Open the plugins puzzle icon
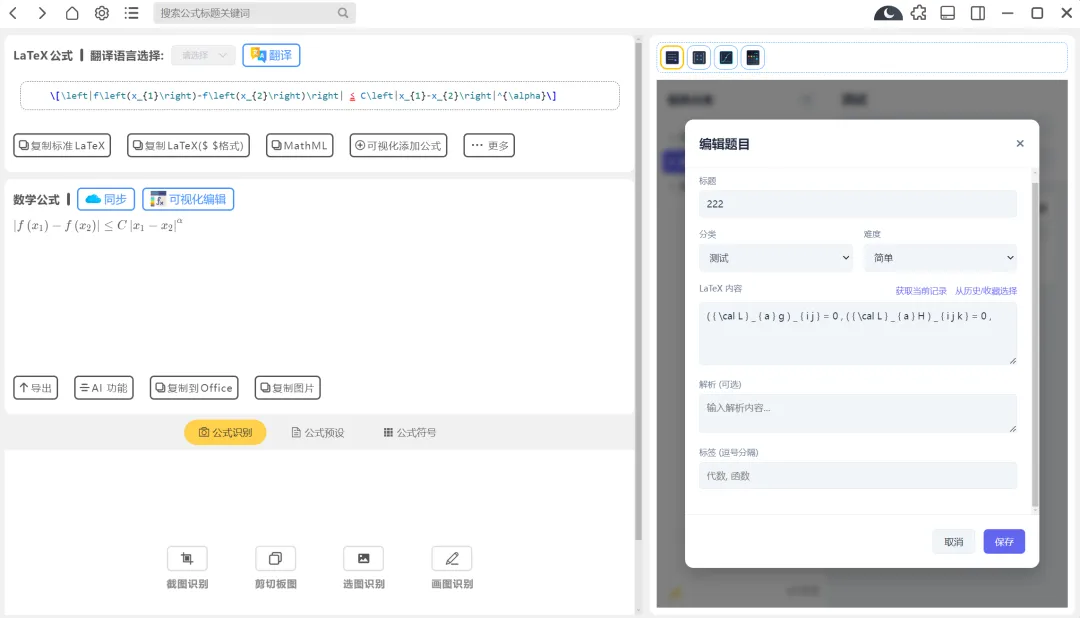The image size is (1080, 618). (x=918, y=12)
